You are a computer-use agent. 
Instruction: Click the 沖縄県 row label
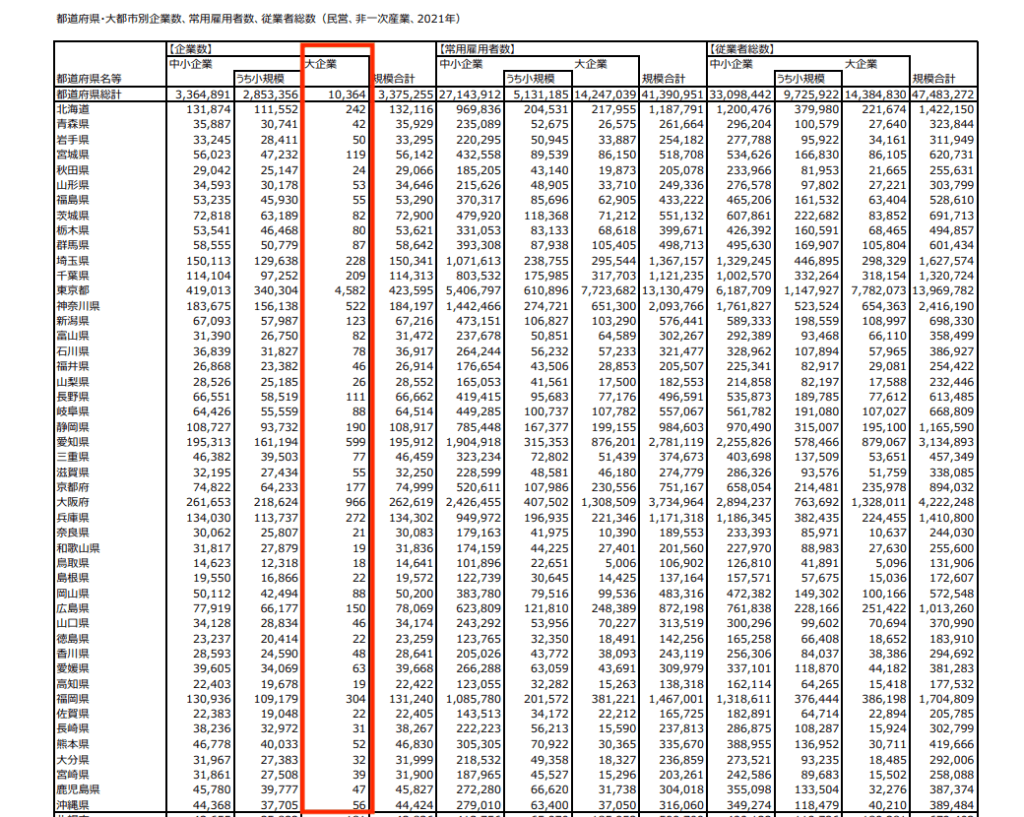pos(72,805)
